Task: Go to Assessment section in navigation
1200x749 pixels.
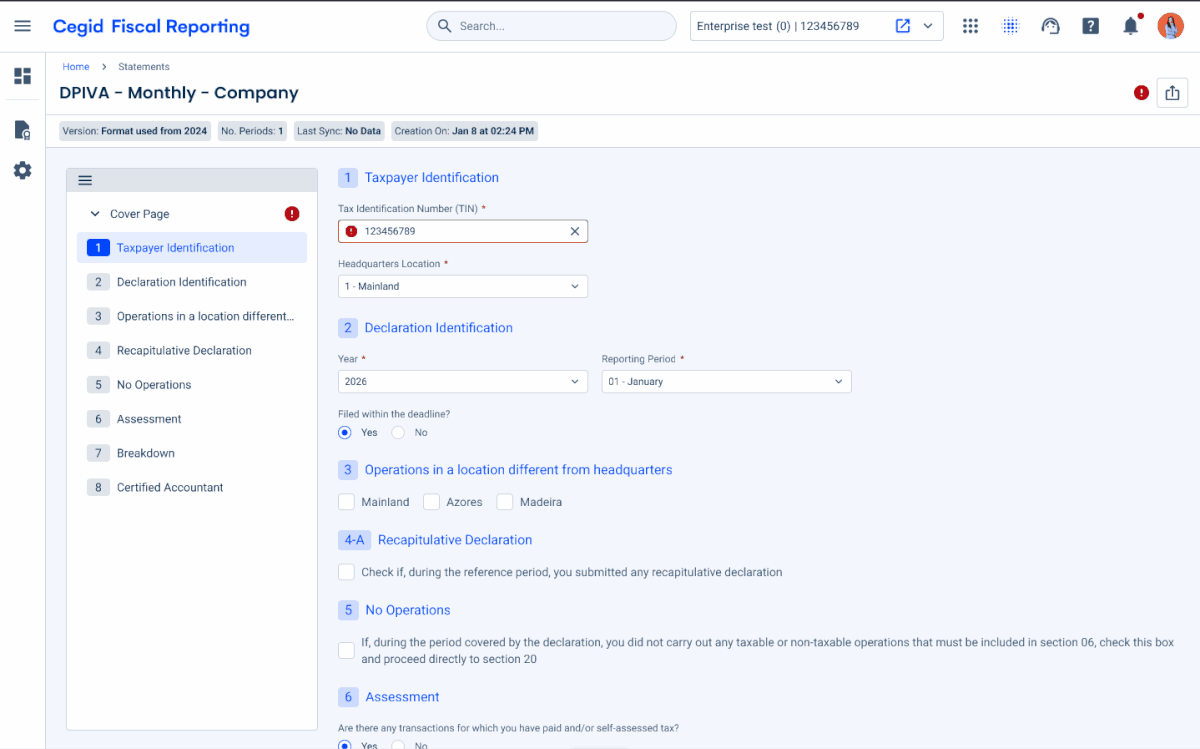Action: pyautogui.click(x=149, y=419)
